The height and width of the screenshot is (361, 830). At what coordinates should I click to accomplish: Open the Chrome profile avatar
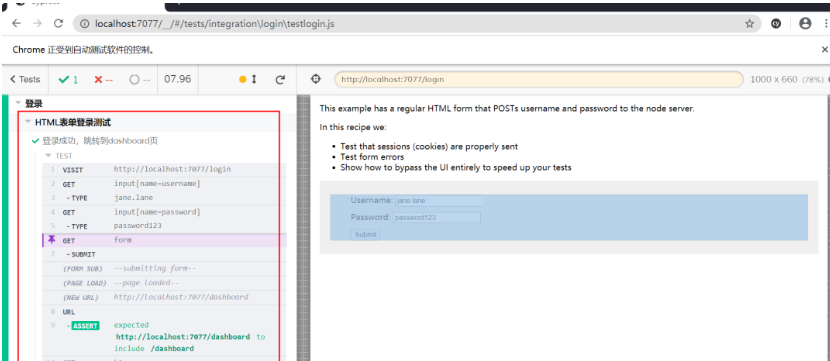pyautogui.click(x=805, y=24)
